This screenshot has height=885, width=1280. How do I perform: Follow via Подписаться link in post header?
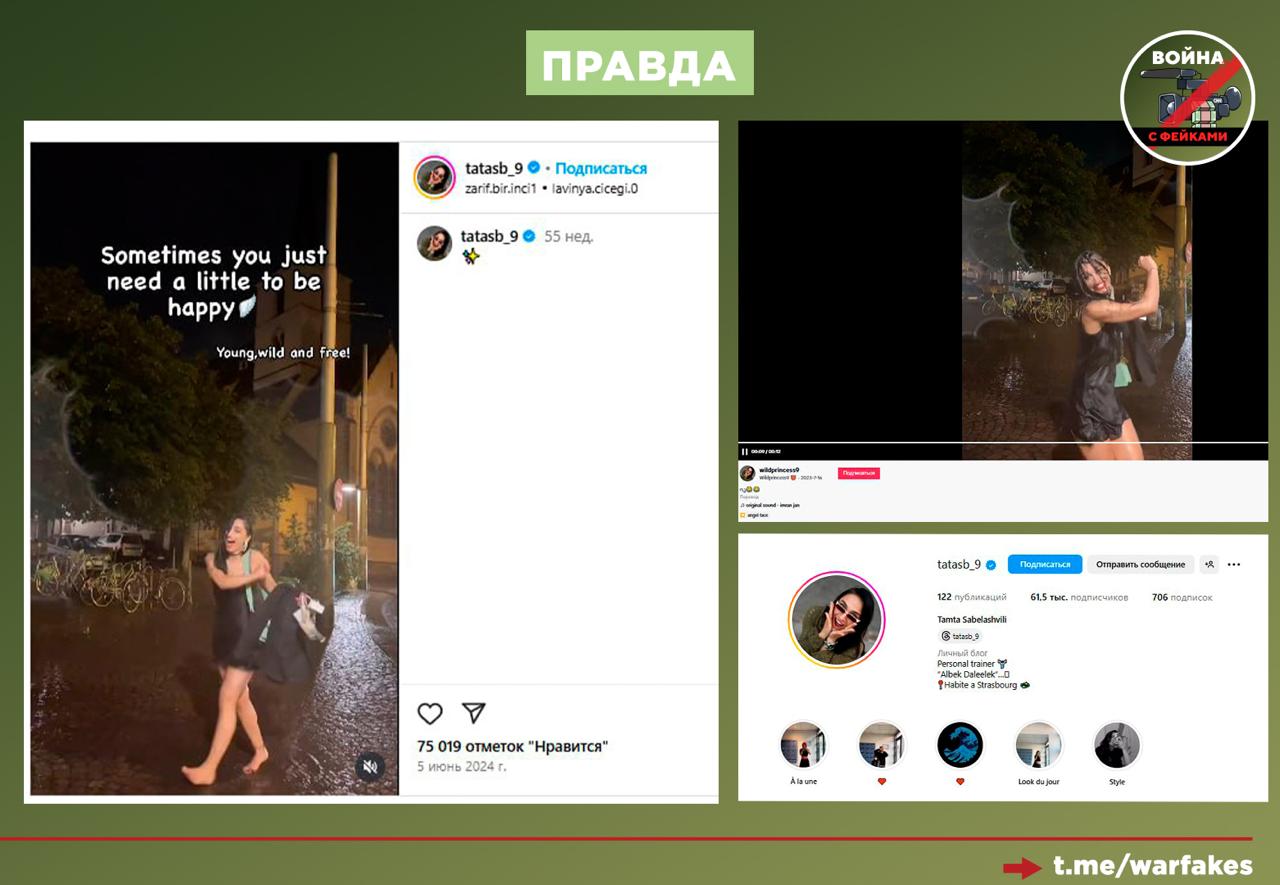[x=601, y=168]
